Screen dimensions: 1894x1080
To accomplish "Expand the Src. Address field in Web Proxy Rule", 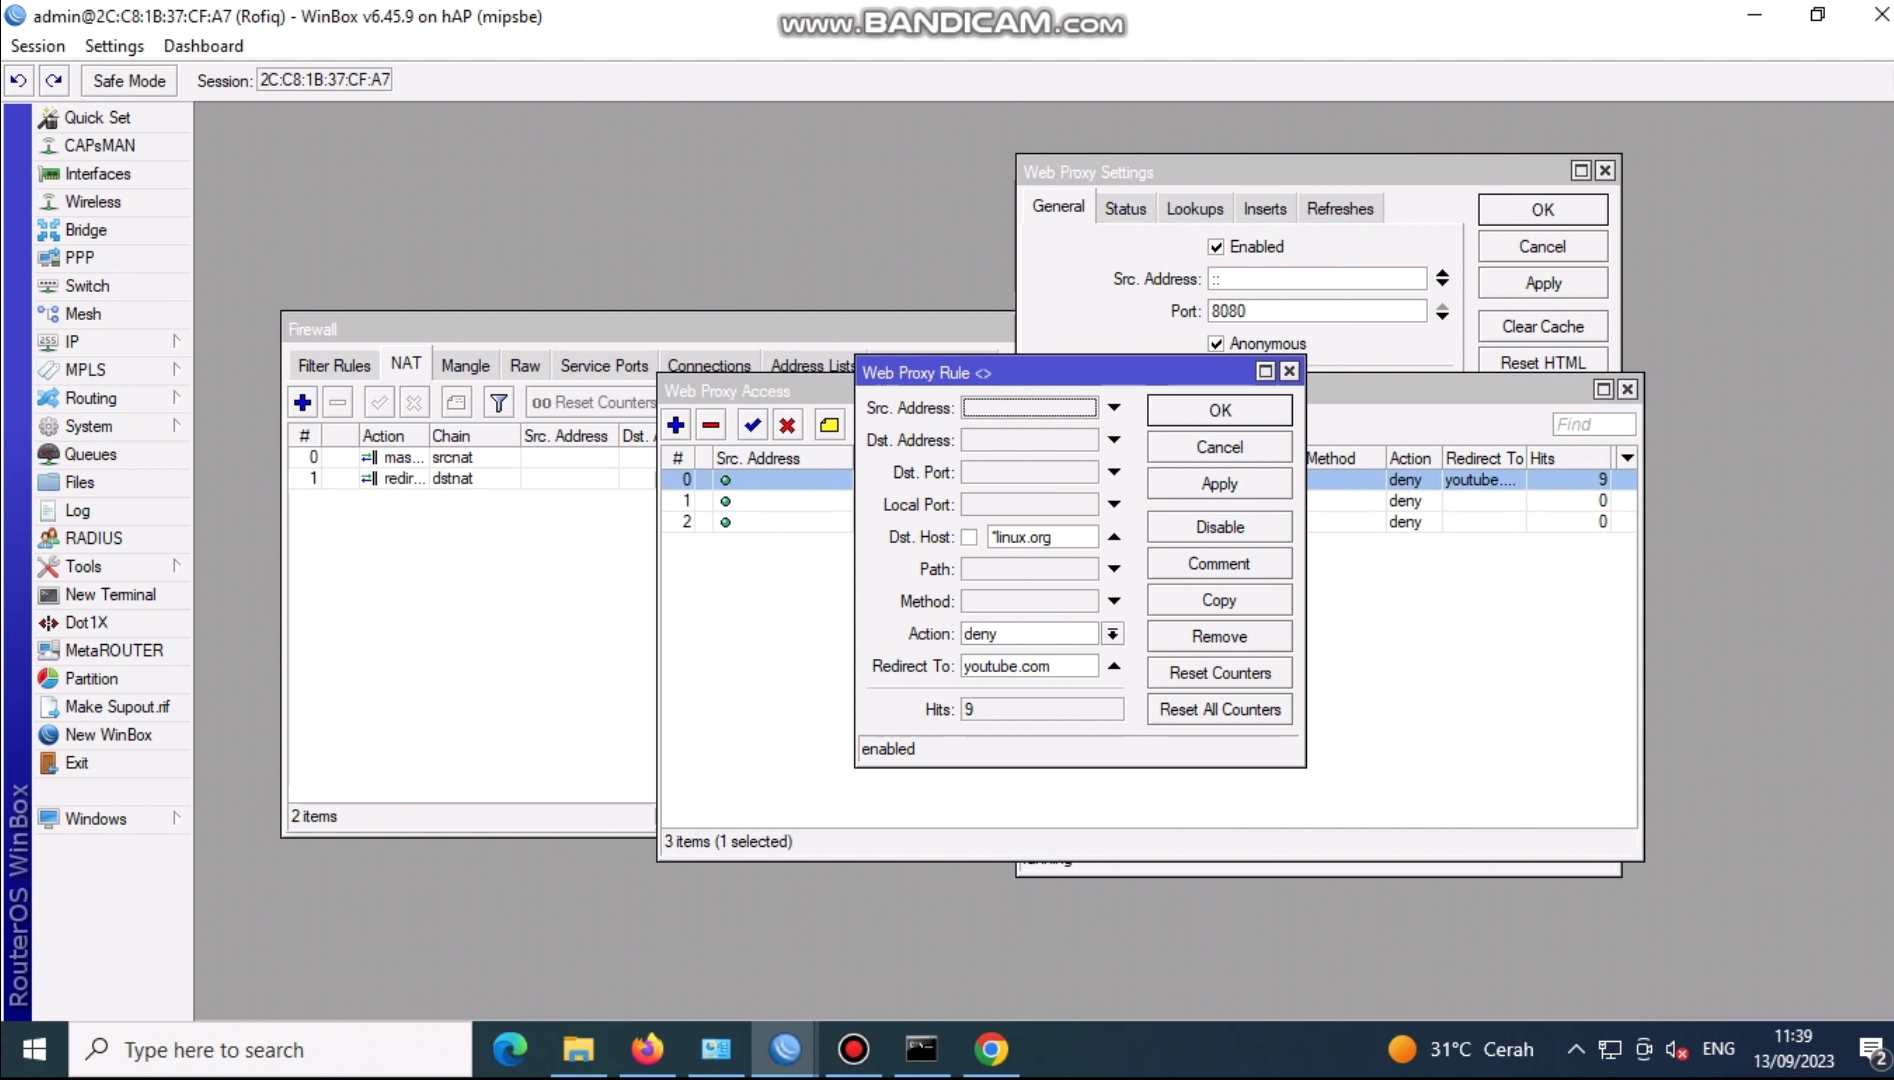I will point(1113,407).
